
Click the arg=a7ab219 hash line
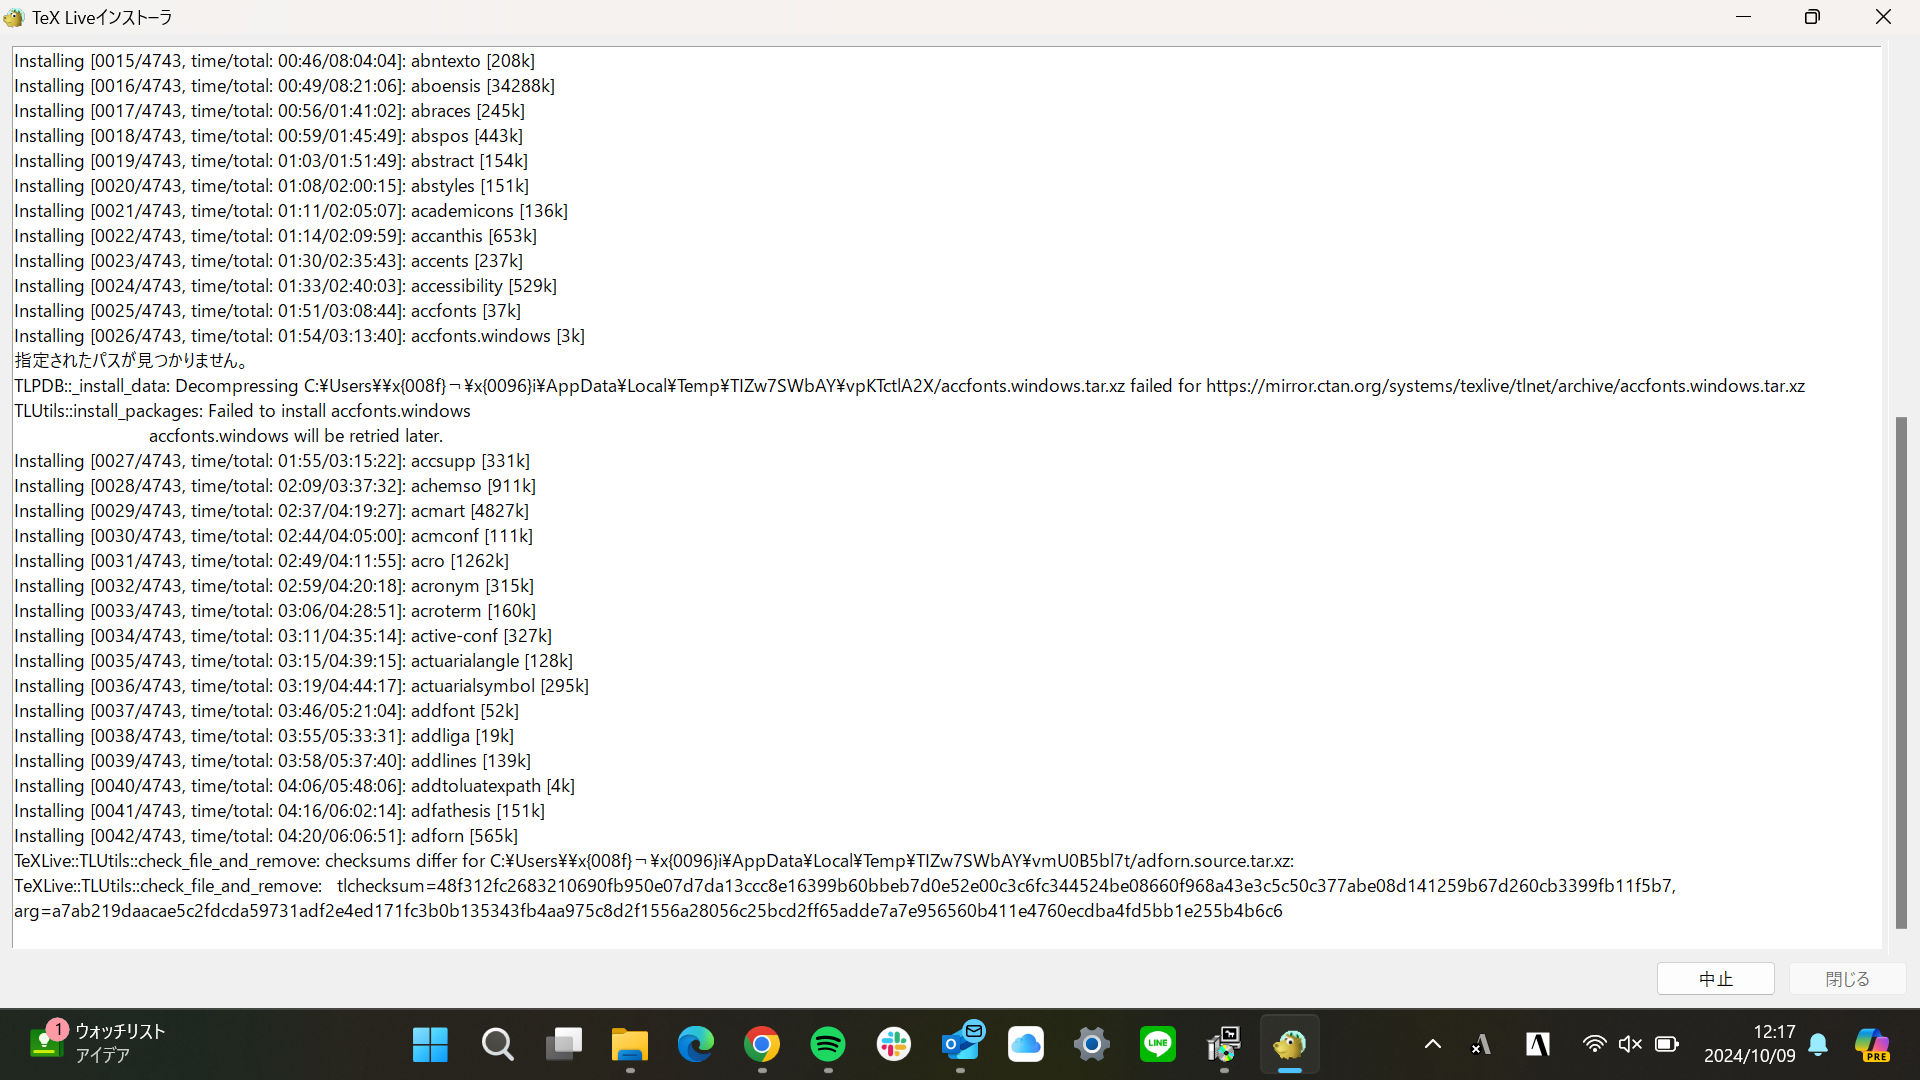coord(648,911)
